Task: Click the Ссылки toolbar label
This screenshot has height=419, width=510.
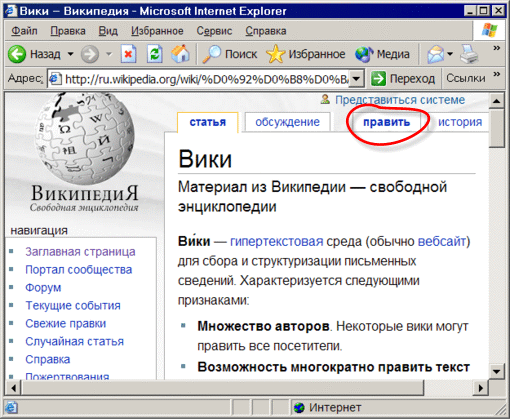Action: tap(466, 78)
